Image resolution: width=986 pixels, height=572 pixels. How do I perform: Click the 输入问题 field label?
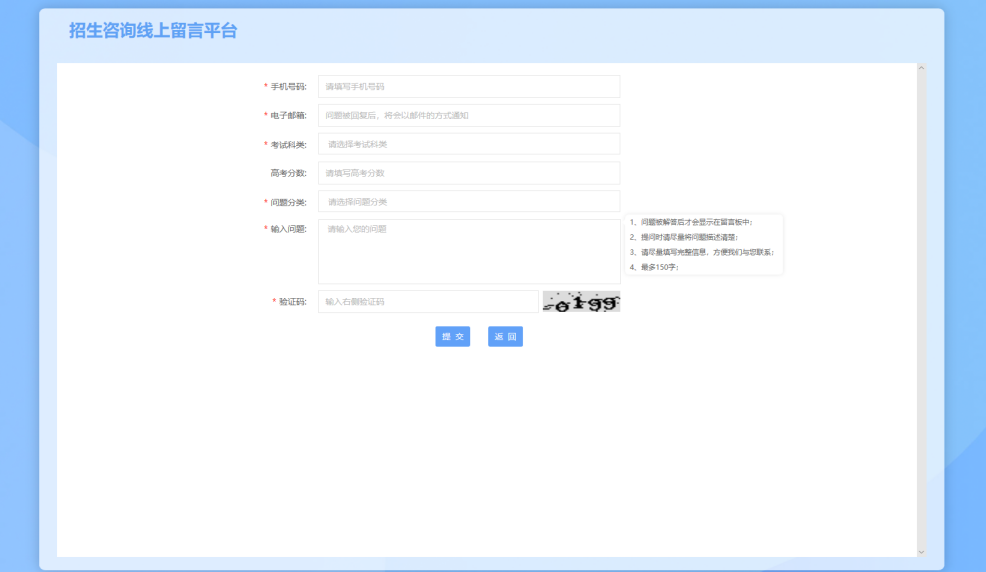click(288, 229)
